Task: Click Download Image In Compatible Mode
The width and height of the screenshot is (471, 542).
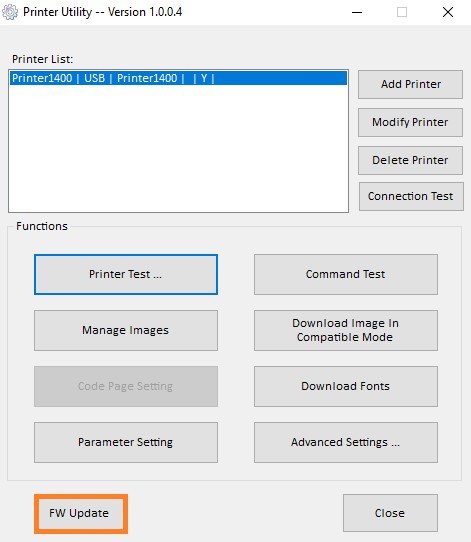Action: tap(346, 330)
